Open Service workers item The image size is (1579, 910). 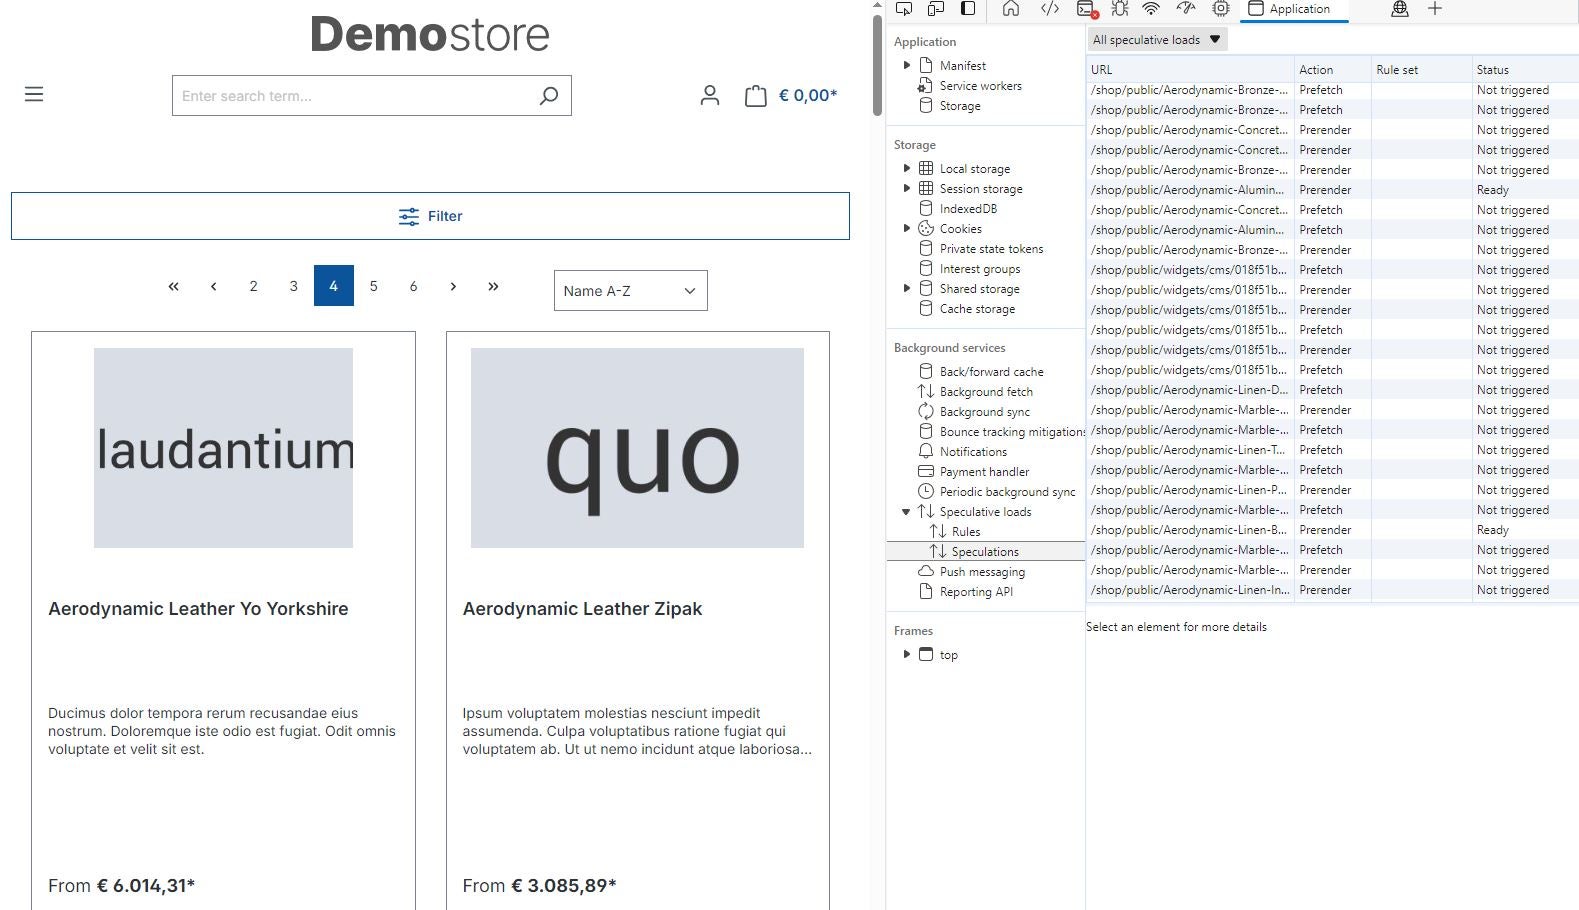tap(980, 86)
